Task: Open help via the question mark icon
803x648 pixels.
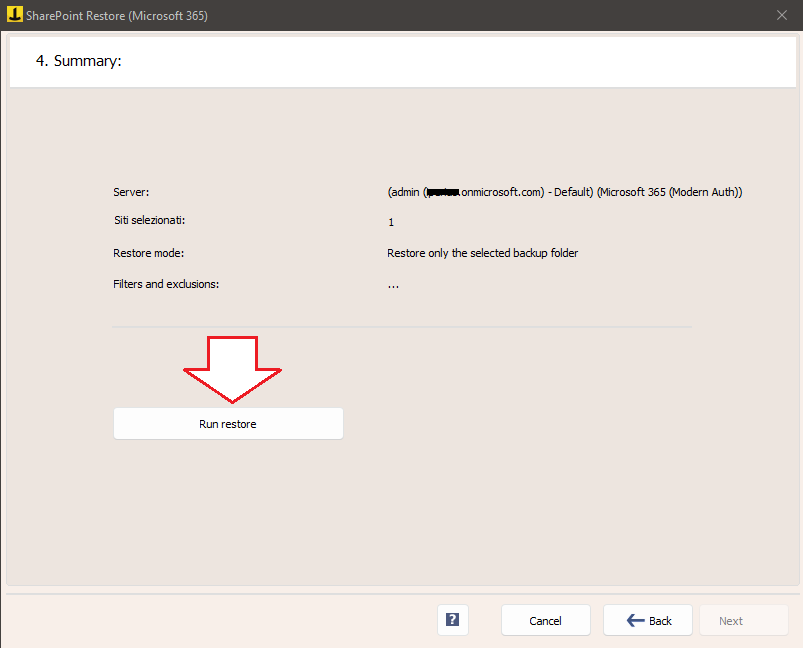Action: click(453, 620)
